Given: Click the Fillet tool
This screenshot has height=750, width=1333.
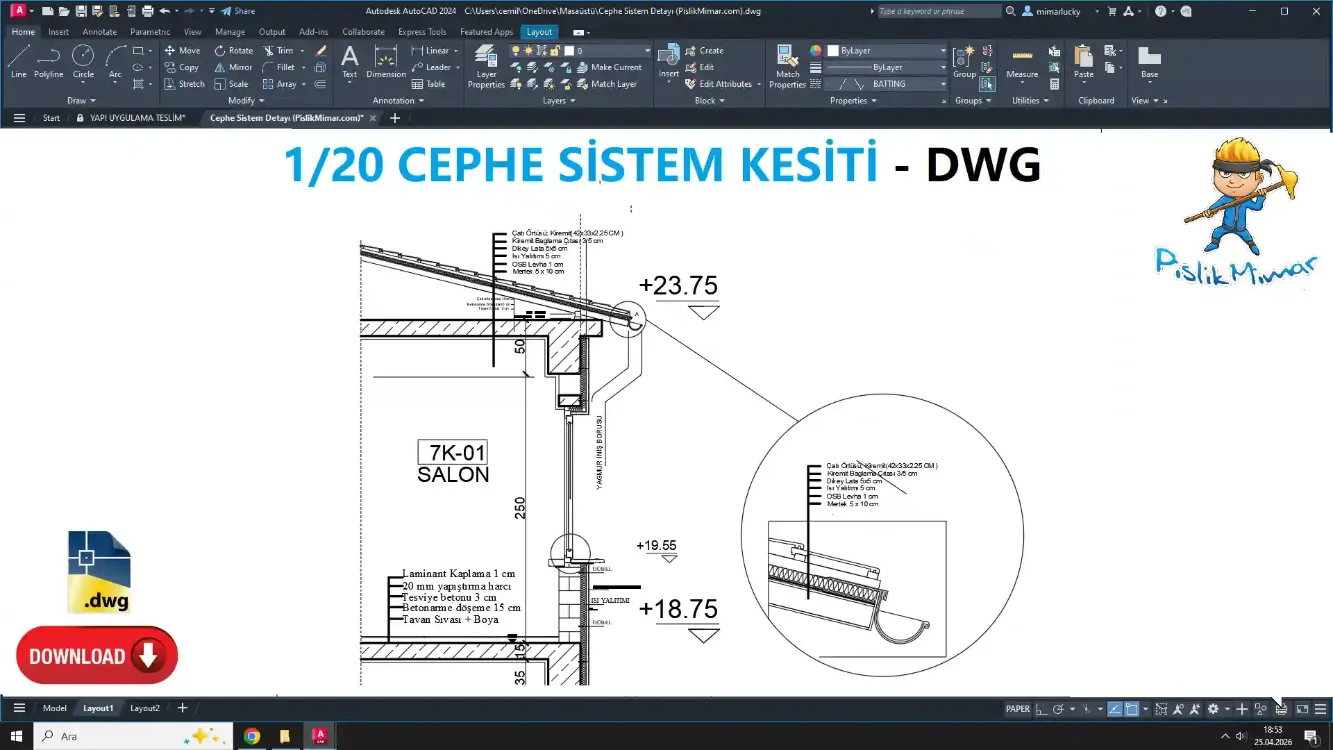Looking at the screenshot, I should [279, 67].
